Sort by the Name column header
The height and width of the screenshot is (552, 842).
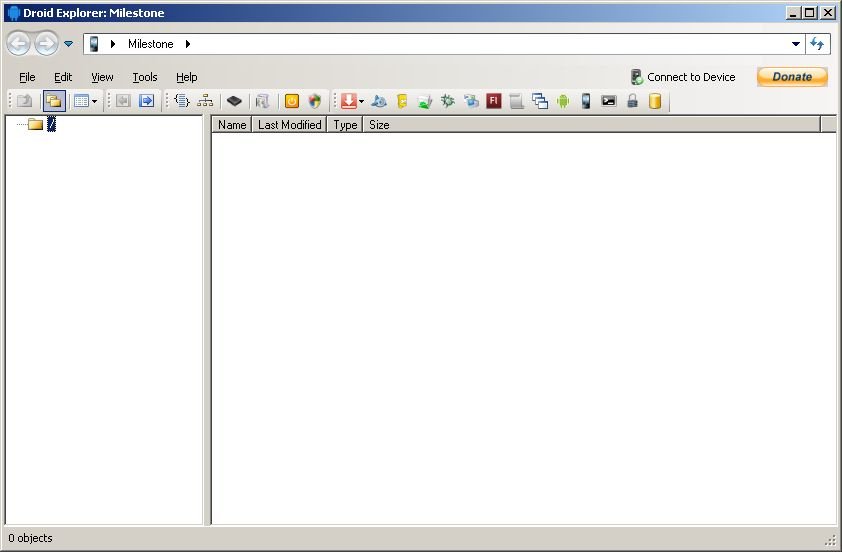pyautogui.click(x=232, y=125)
